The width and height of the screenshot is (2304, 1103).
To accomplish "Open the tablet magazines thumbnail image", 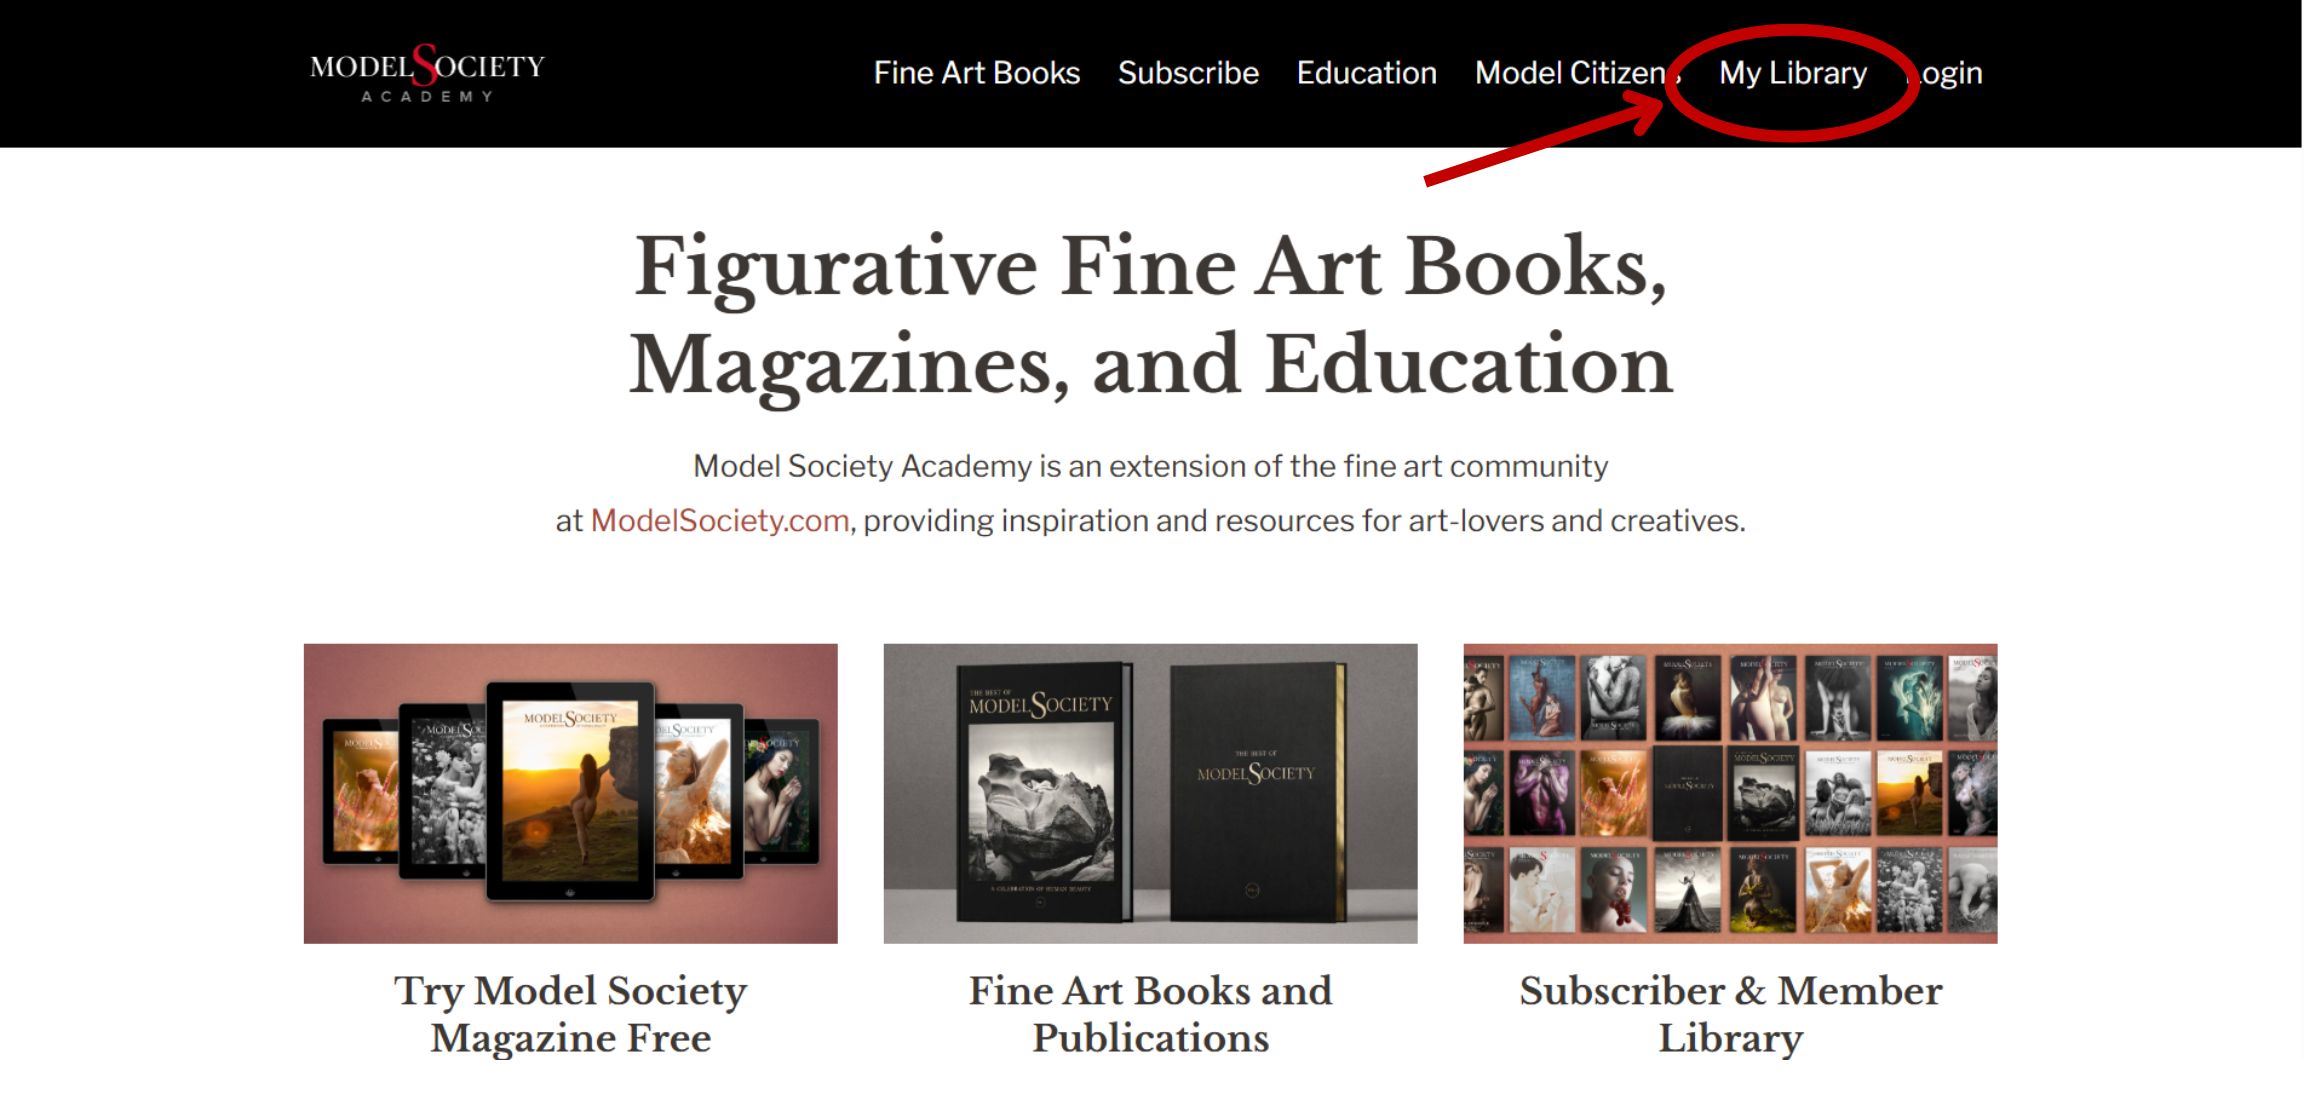I will pyautogui.click(x=570, y=793).
